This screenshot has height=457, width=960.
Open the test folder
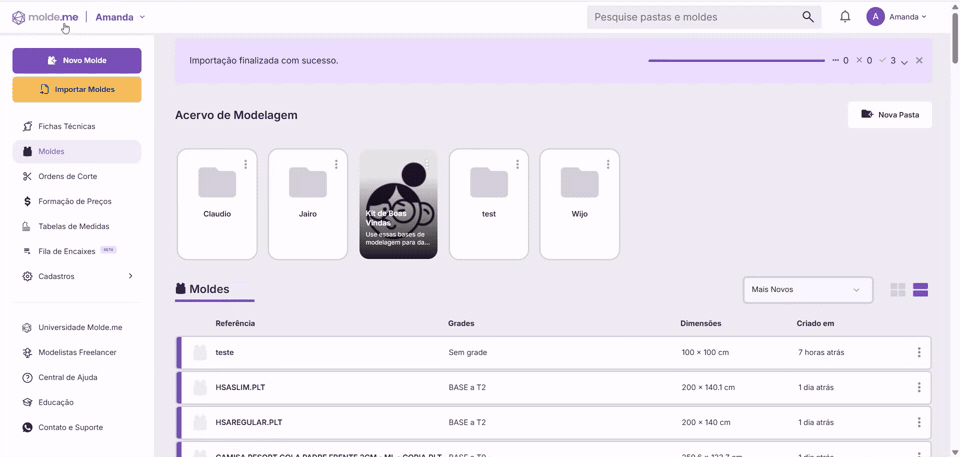[x=489, y=204]
